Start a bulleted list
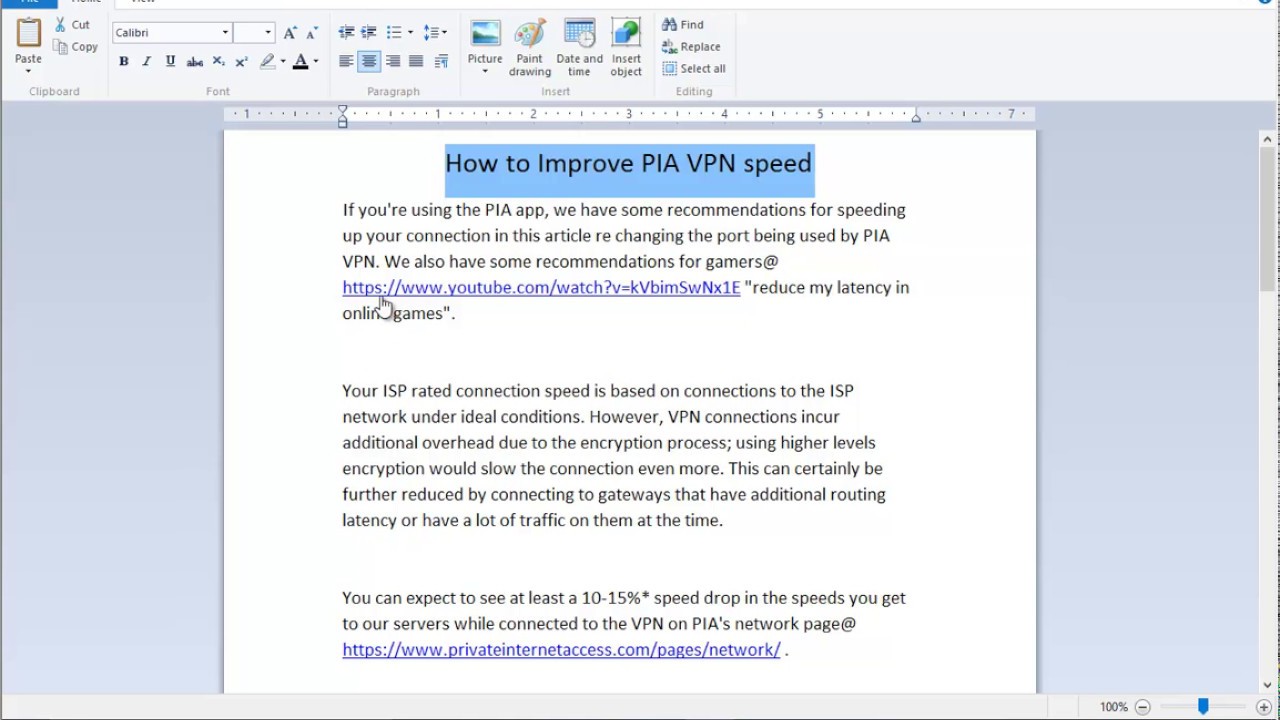The image size is (1280, 720). pyautogui.click(x=394, y=33)
